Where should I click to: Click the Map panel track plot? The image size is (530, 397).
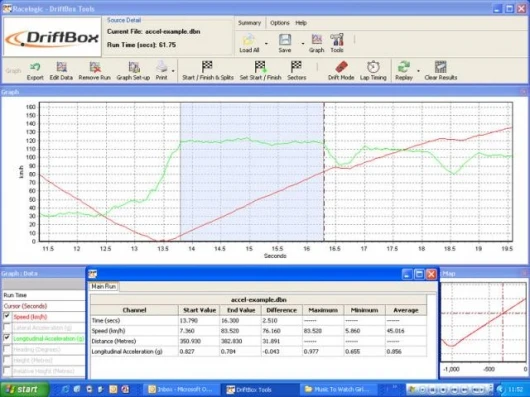[483, 322]
